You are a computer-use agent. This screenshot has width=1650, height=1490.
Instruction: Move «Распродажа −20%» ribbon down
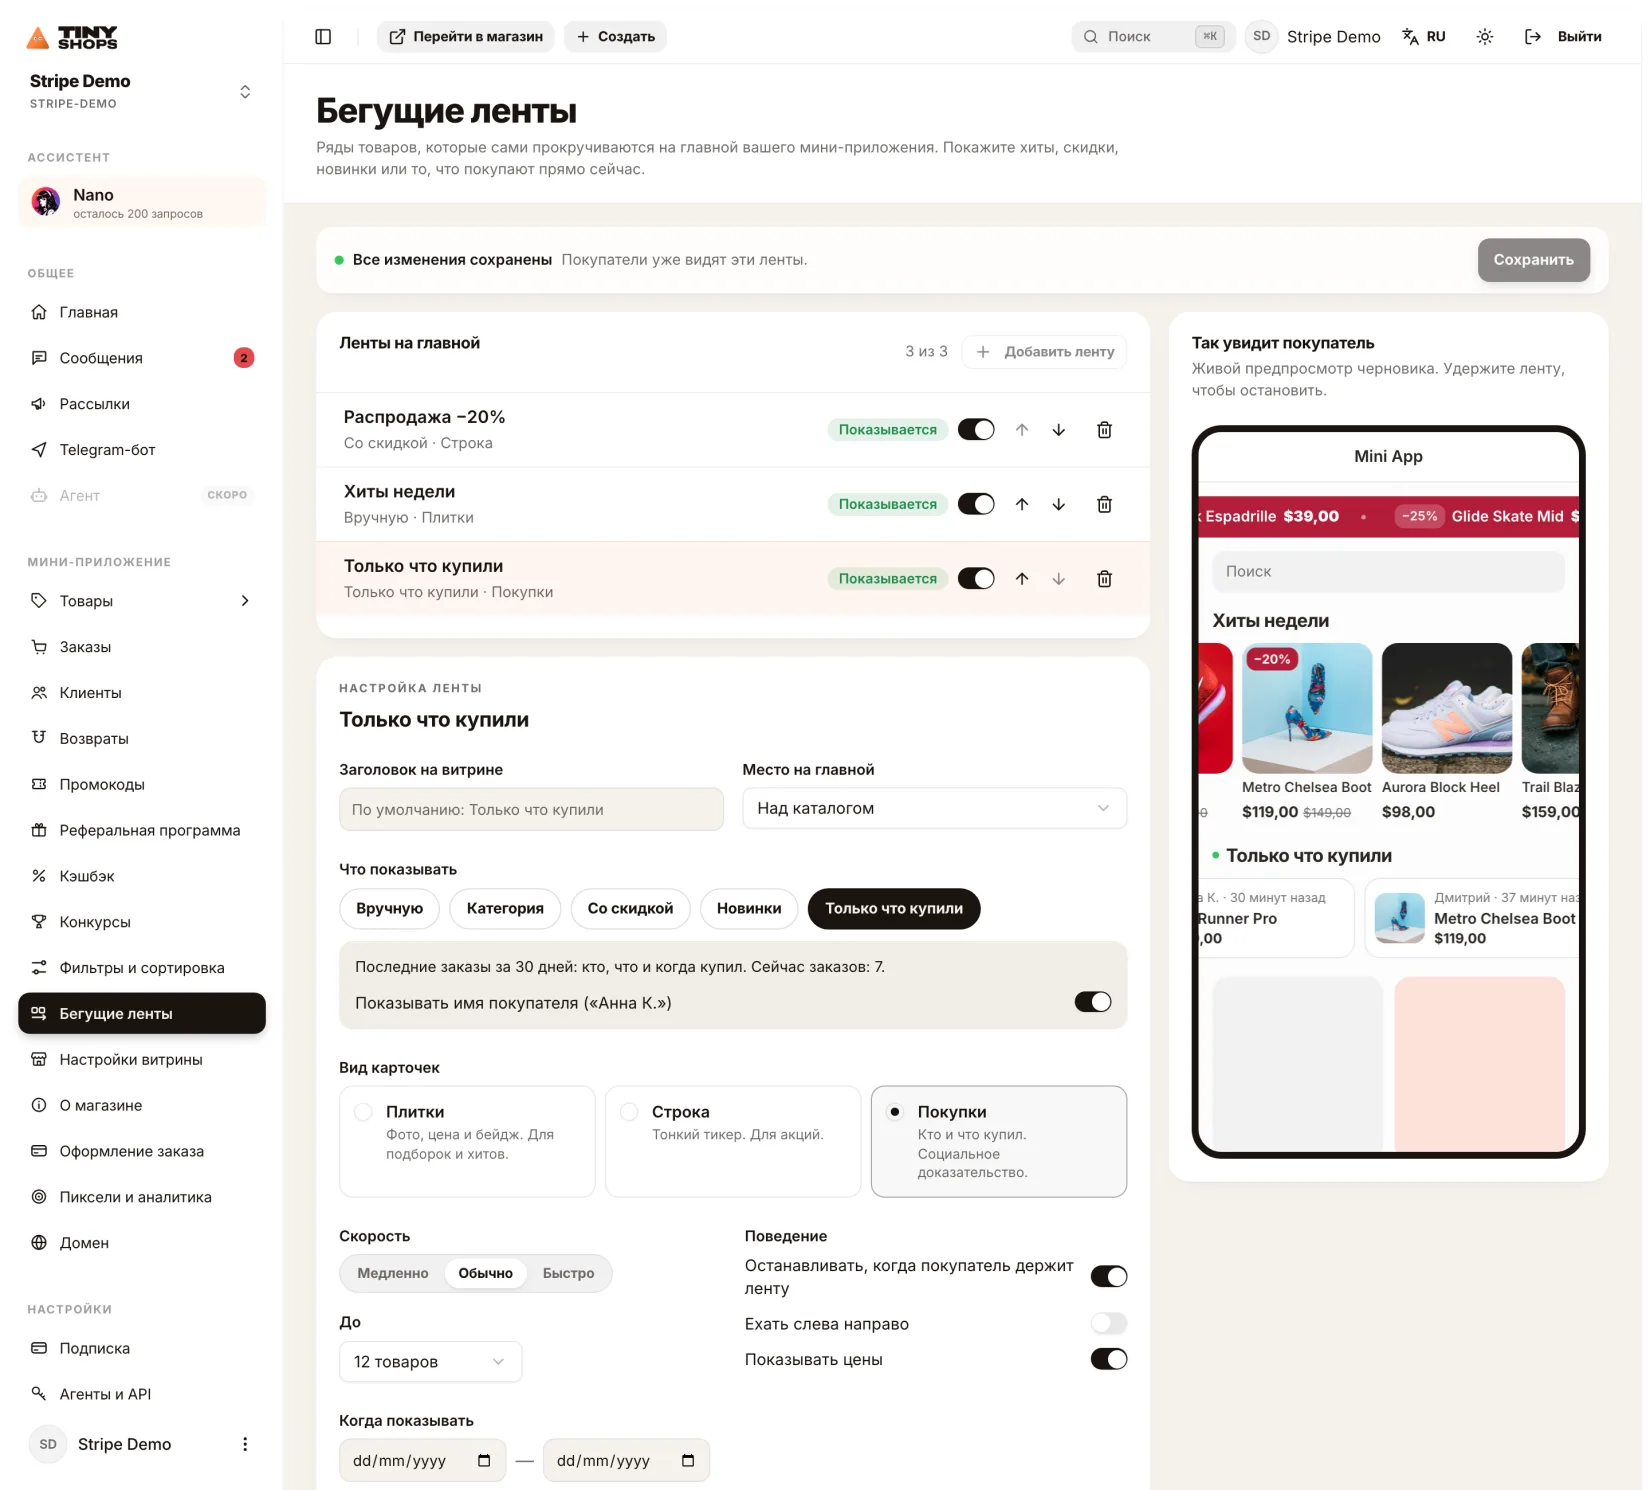(1059, 430)
